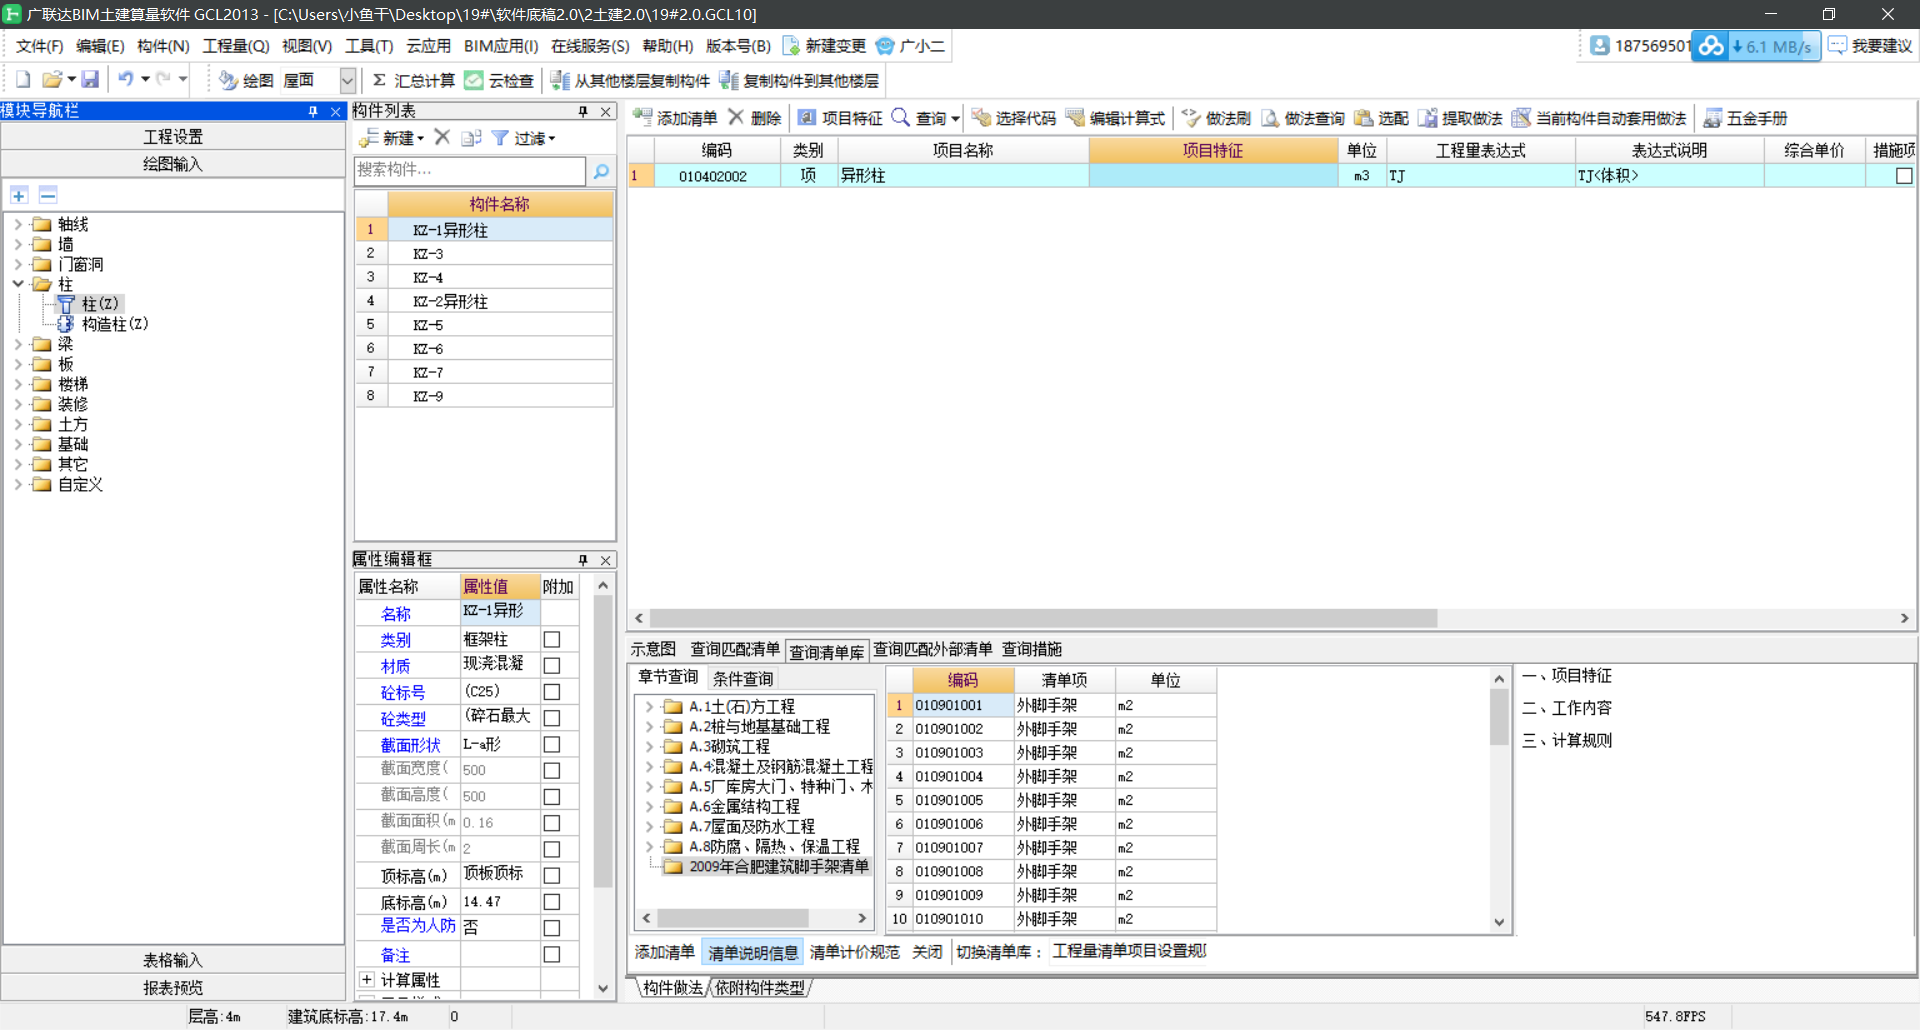This screenshot has width=1920, height=1030.
Task: Toggle 附加 checkbox for 材质
Action: click(551, 665)
